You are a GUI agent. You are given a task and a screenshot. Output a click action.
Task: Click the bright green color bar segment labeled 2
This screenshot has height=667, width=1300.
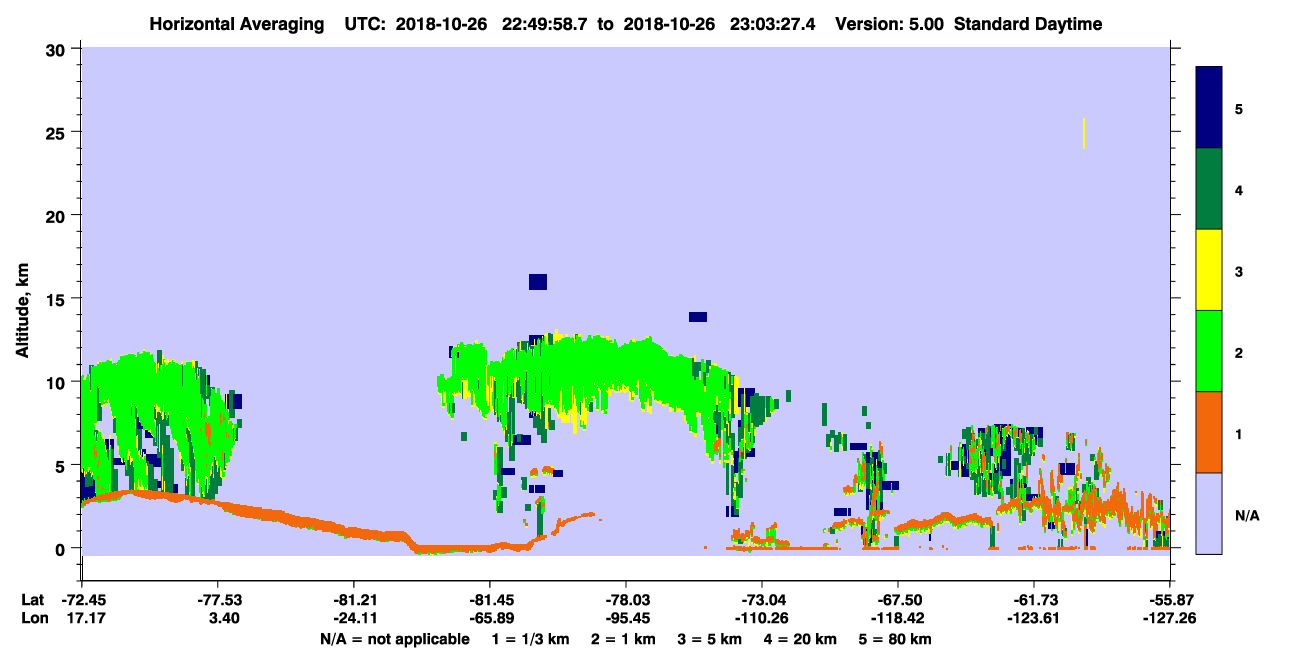(1209, 351)
